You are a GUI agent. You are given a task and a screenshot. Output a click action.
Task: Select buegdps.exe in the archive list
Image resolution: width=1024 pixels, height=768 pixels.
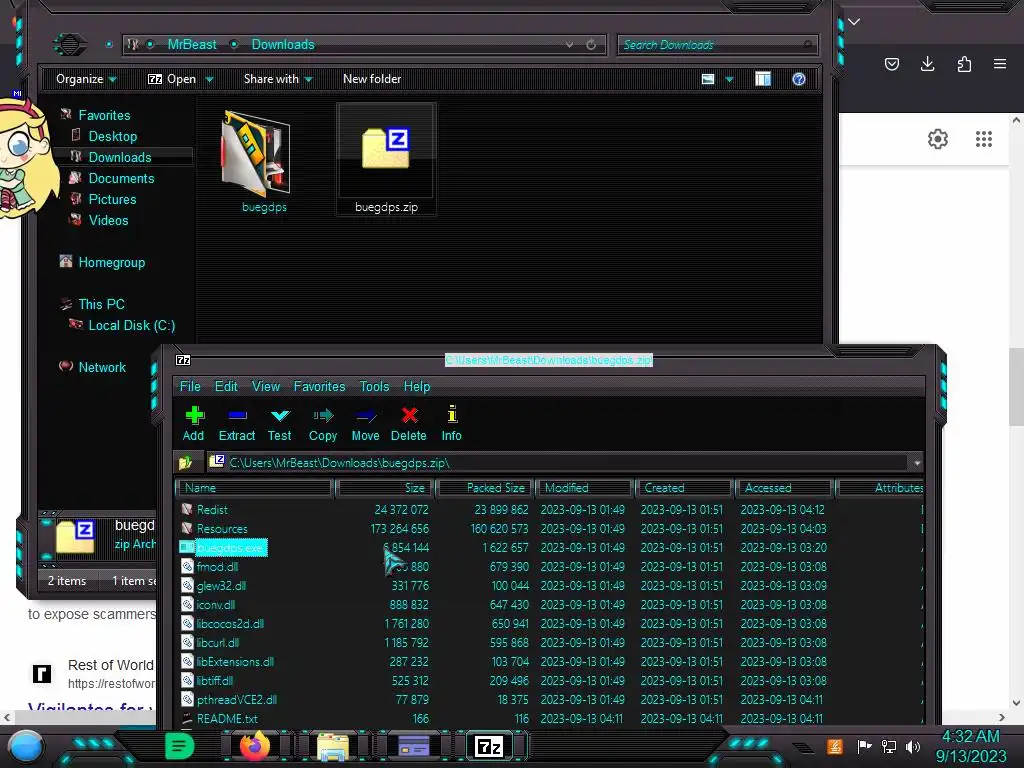(230, 547)
